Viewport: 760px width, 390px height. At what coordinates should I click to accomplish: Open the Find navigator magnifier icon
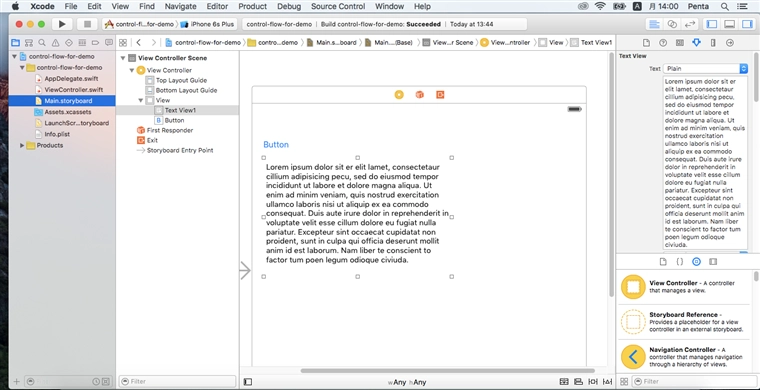click(x=42, y=43)
